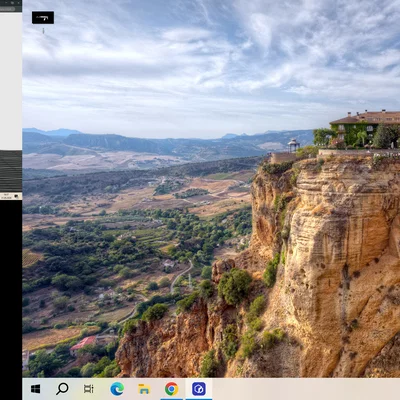
Task: Click the clock text in the mini taskbar
Action: [6, 196]
